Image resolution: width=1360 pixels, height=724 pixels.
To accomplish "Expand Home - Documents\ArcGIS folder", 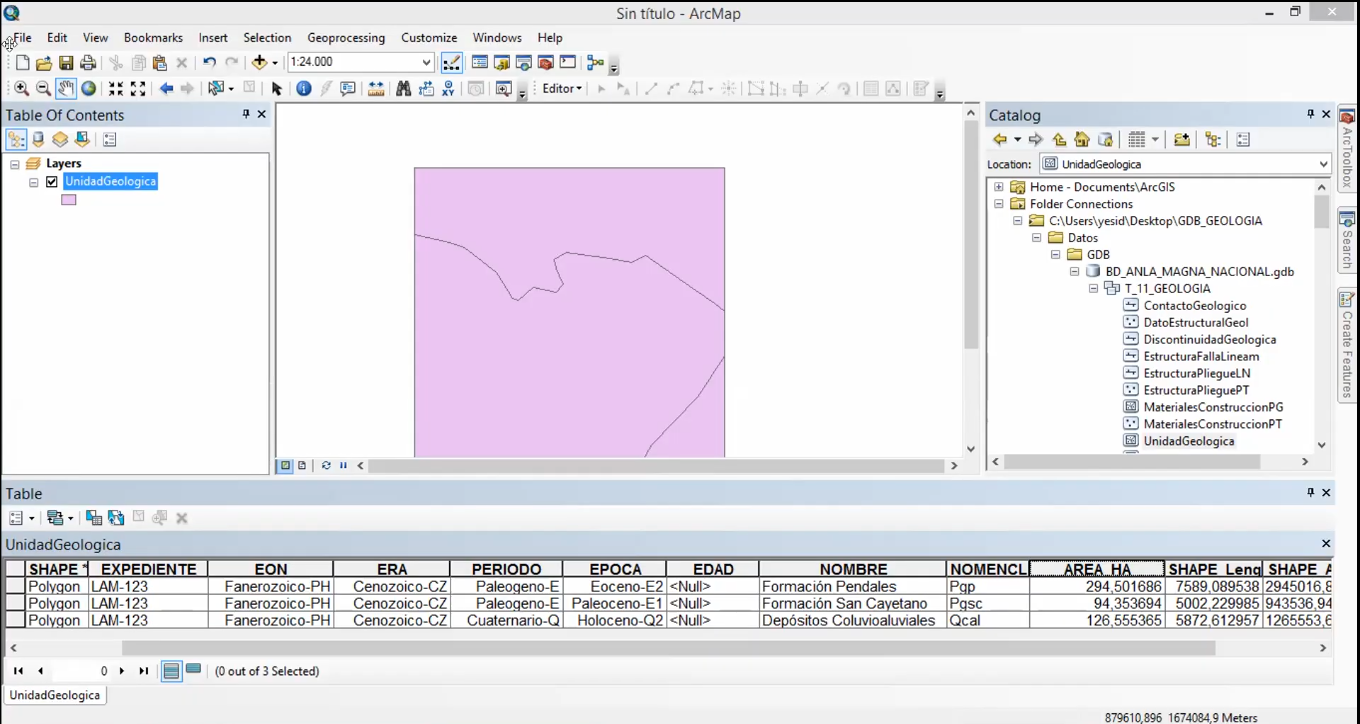I will coord(998,187).
